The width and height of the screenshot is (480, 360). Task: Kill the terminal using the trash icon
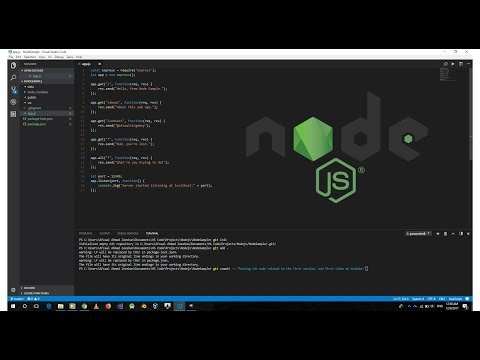445,234
